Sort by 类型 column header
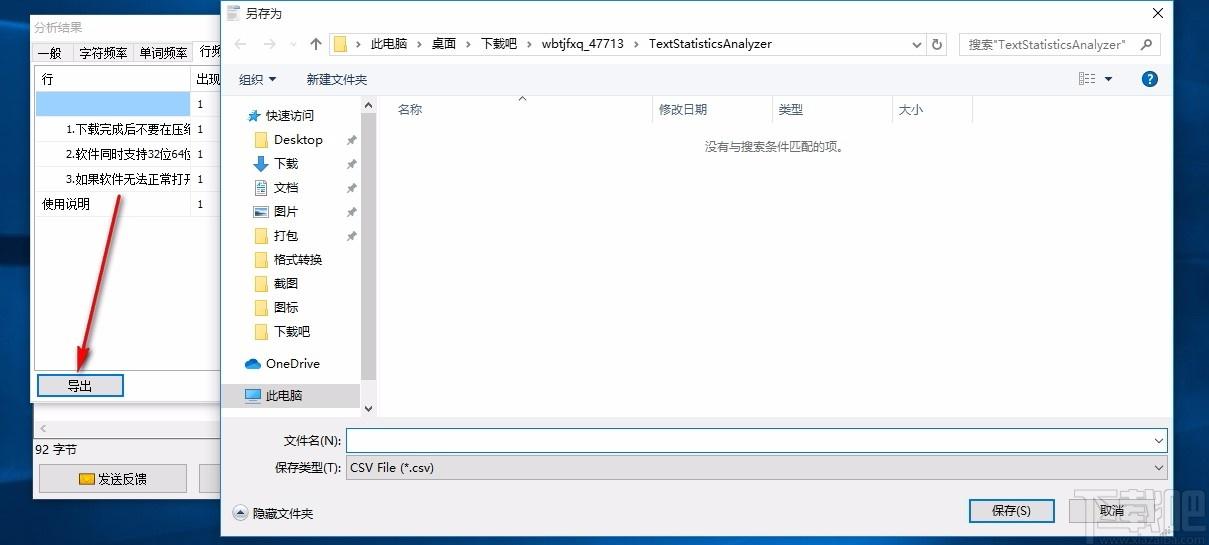Viewport: 1209px width, 545px height. tap(832, 110)
